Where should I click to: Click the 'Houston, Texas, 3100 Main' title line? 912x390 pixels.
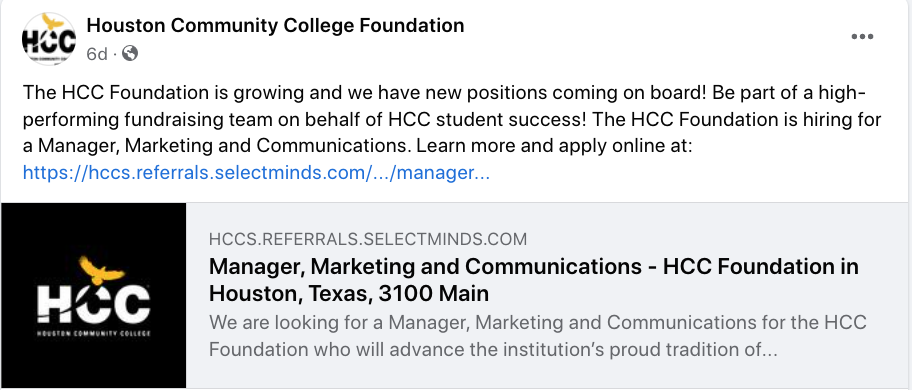tap(349, 294)
